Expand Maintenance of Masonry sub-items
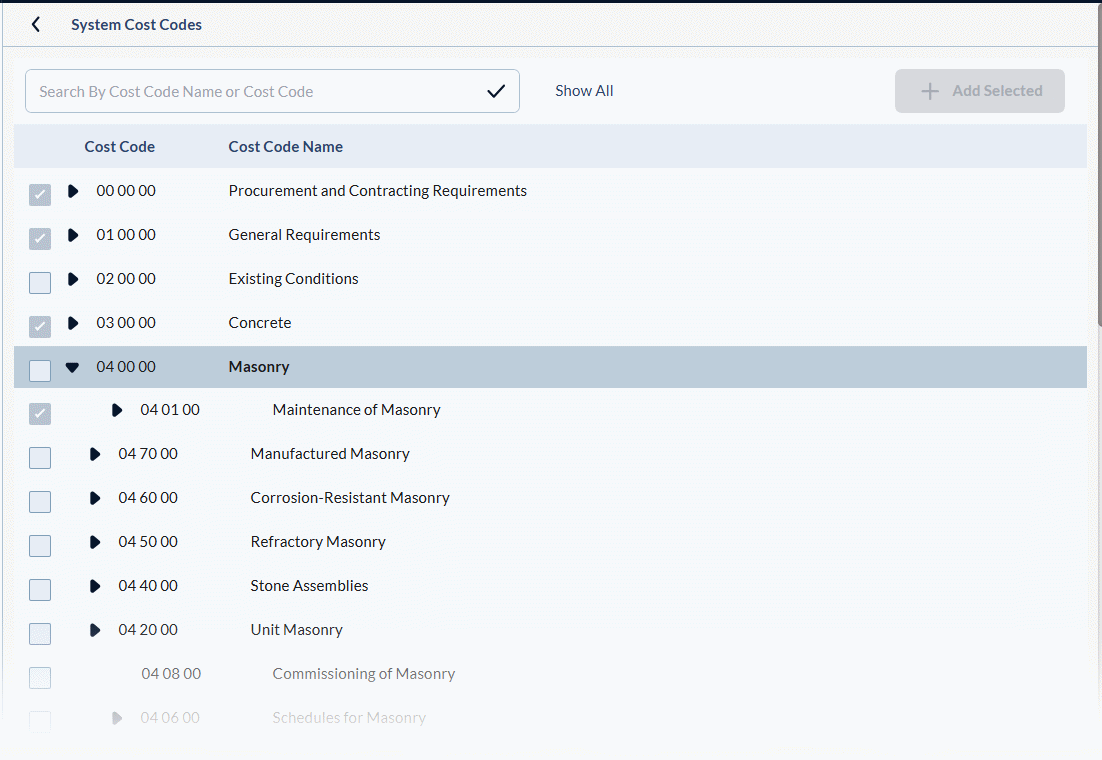Image resolution: width=1102 pixels, height=760 pixels. (117, 410)
